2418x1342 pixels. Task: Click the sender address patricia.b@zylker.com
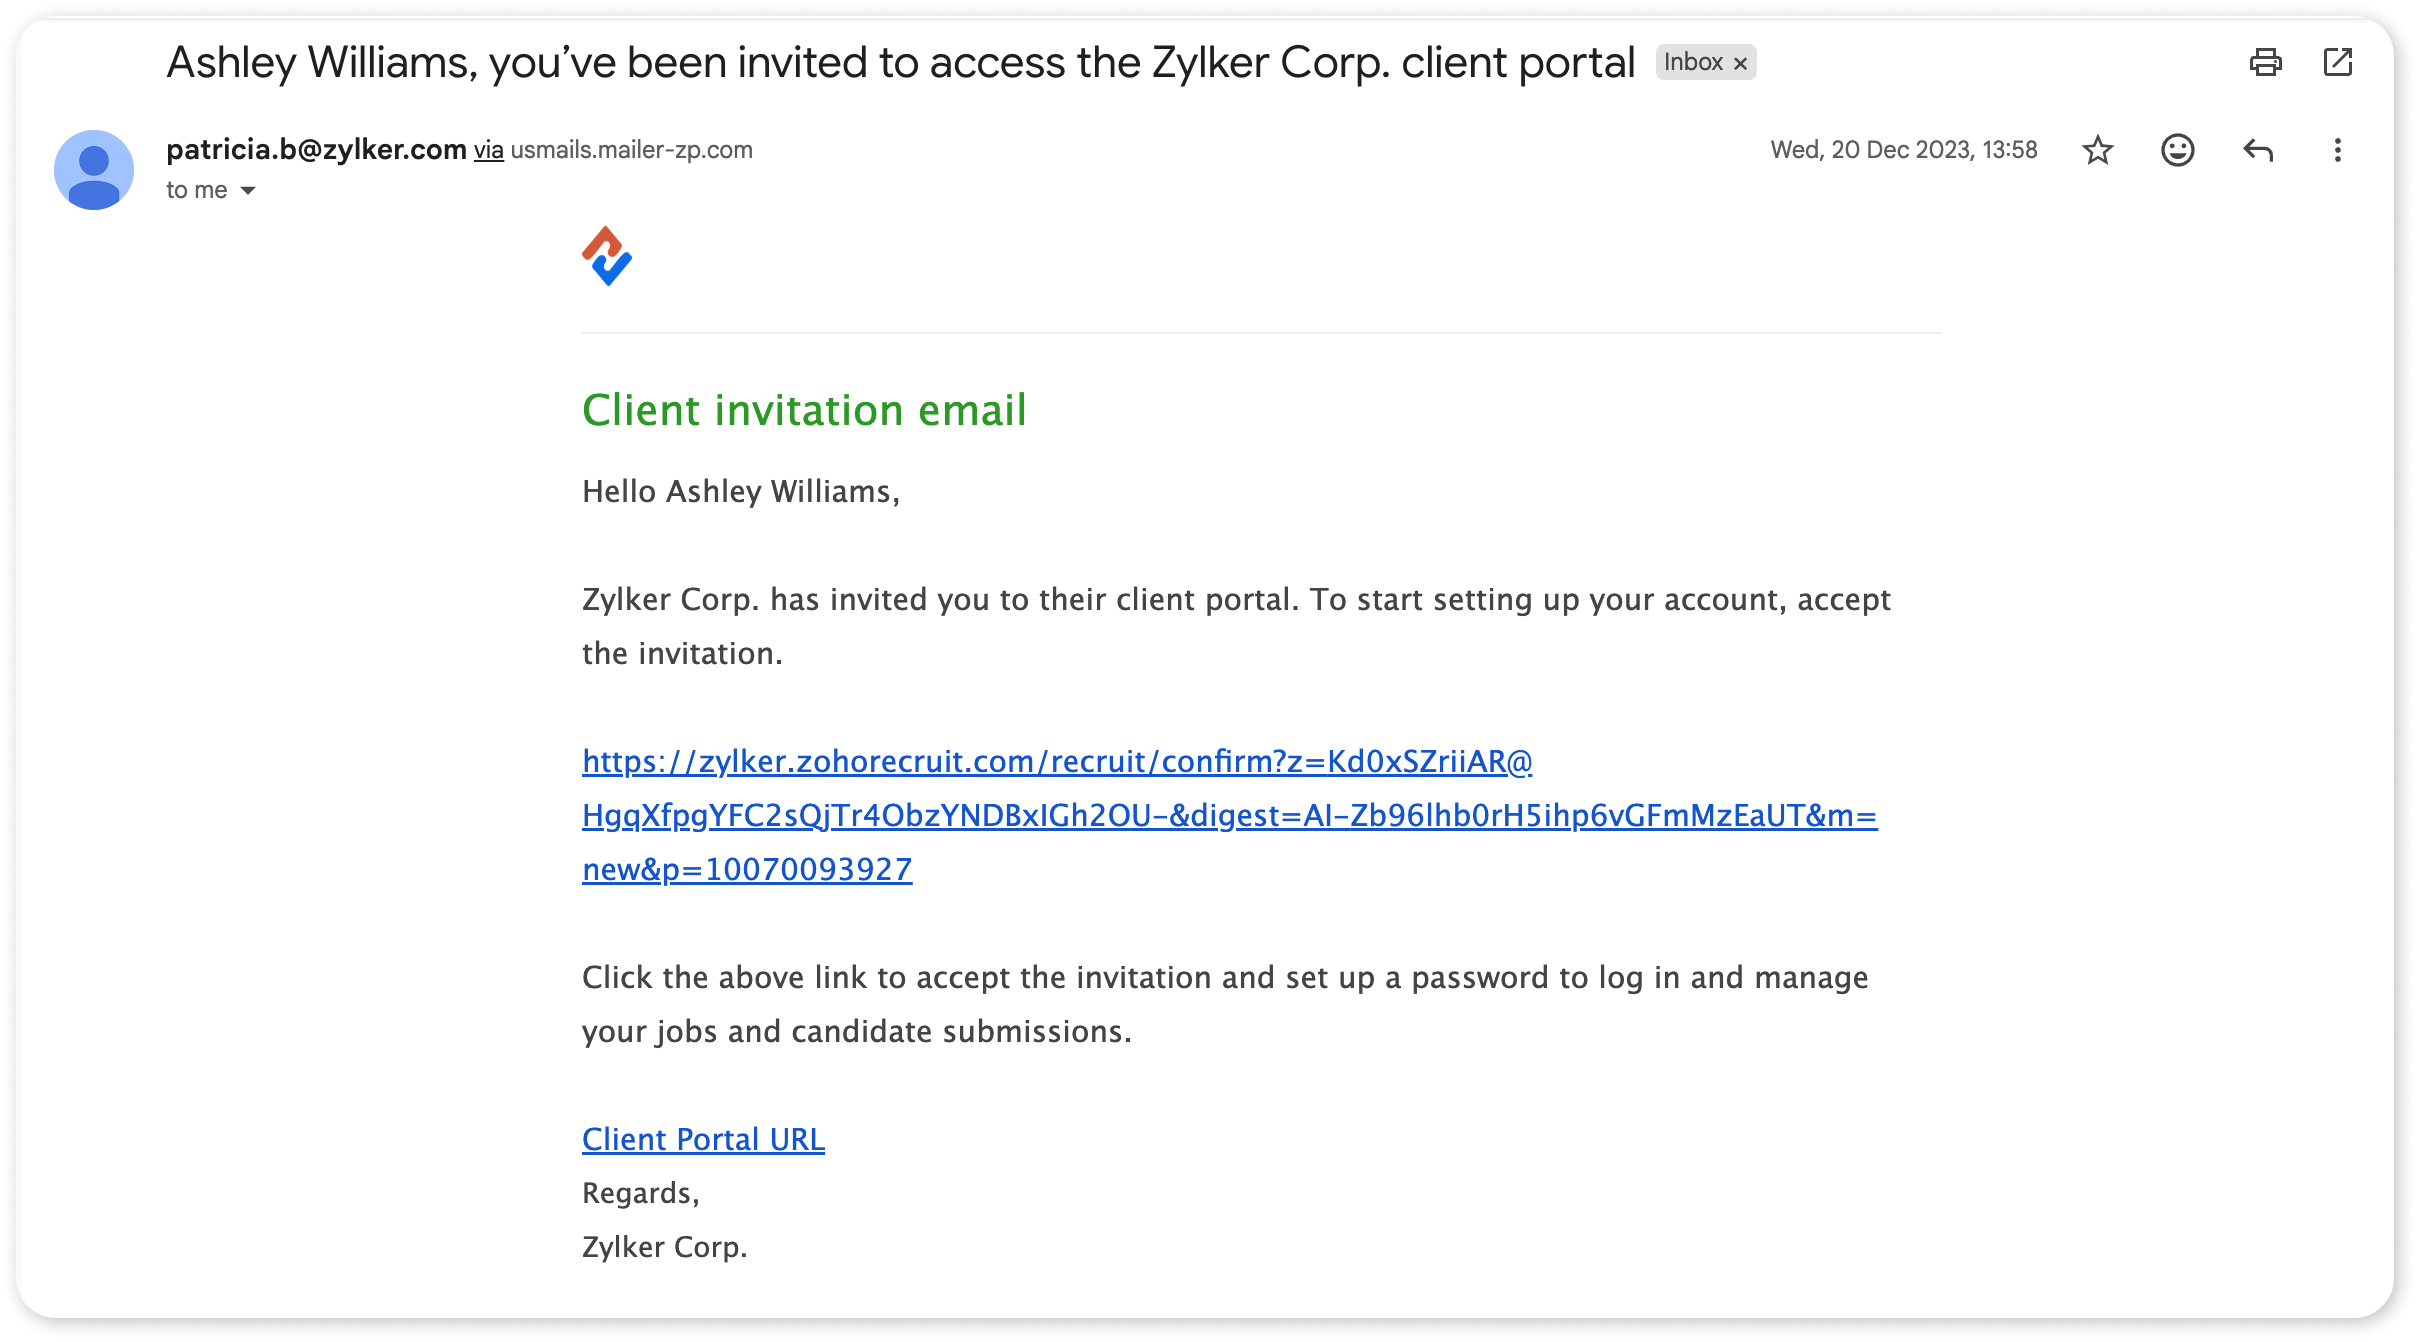pyautogui.click(x=316, y=150)
